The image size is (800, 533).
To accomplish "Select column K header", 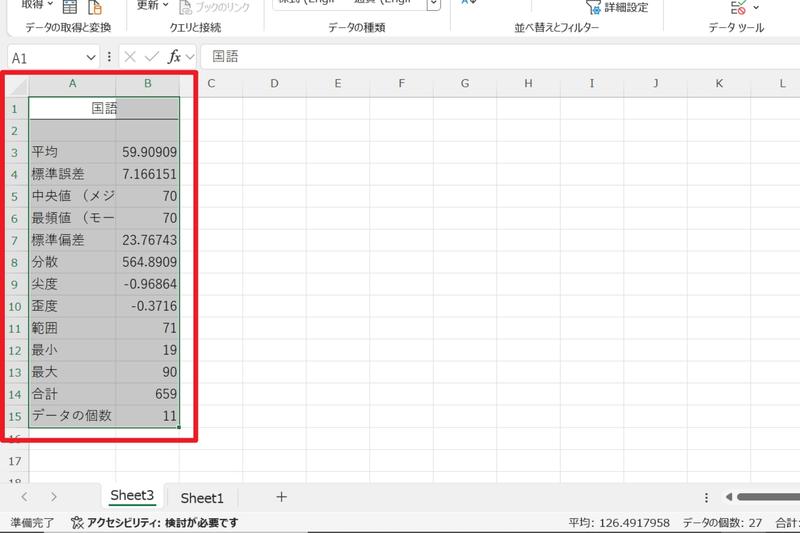I will 719,84.
